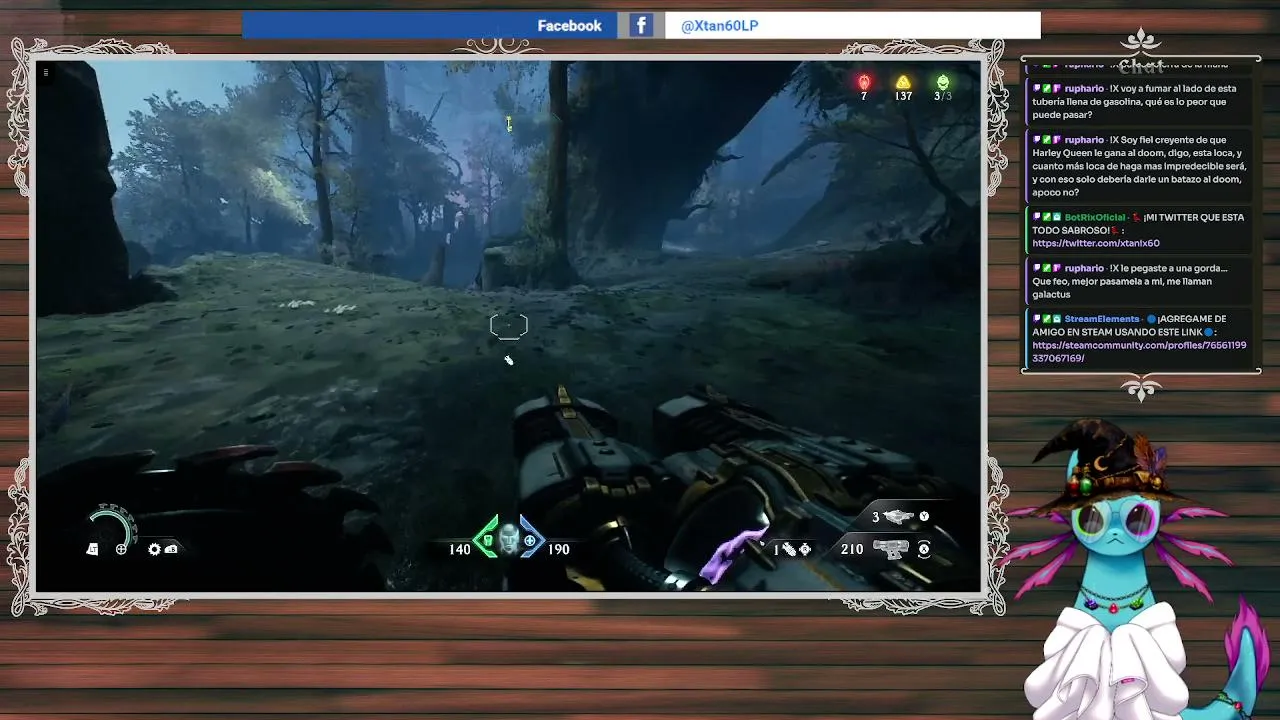Click the crosshair reticle in the game
The image size is (1280, 720).
tap(508, 326)
